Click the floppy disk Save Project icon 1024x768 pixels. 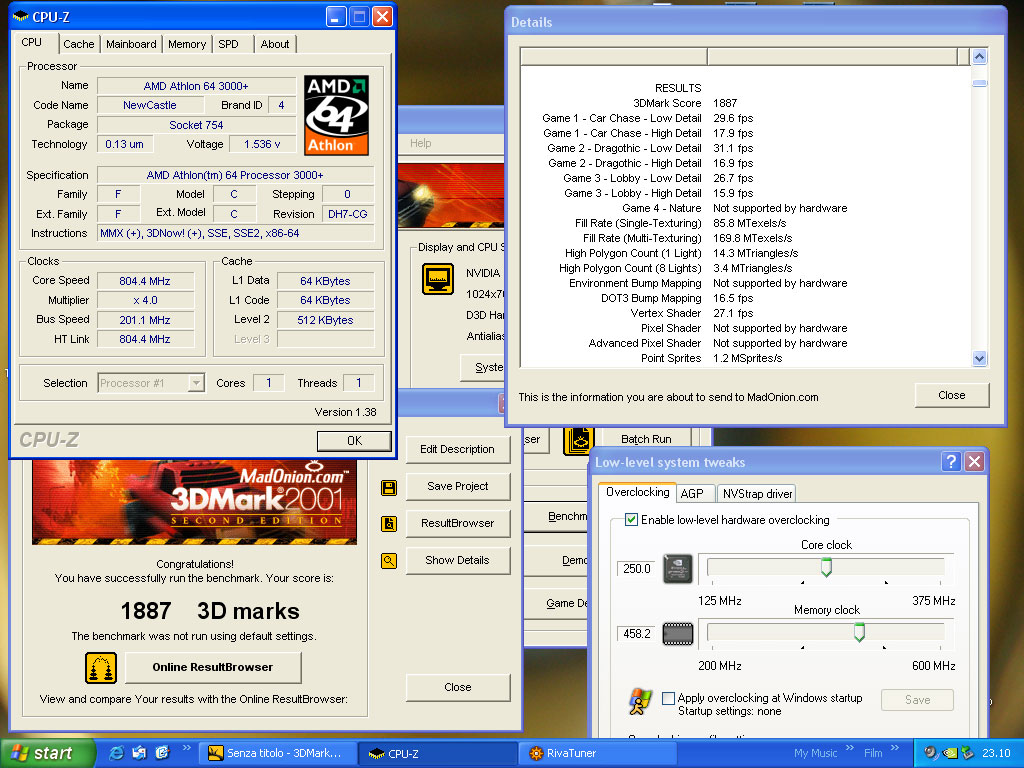(389, 487)
